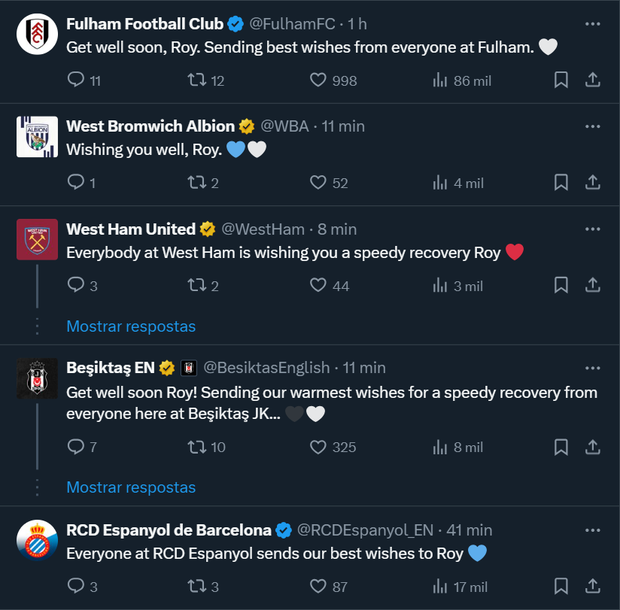
Task: Open the West Bromwich Albion profile name
Action: pos(150,126)
